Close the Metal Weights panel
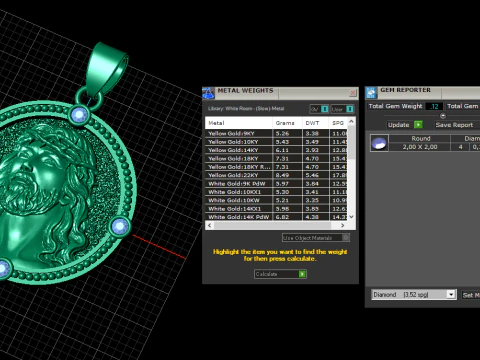Screen dimensions: 480x360 pyautogui.click(x=353, y=93)
